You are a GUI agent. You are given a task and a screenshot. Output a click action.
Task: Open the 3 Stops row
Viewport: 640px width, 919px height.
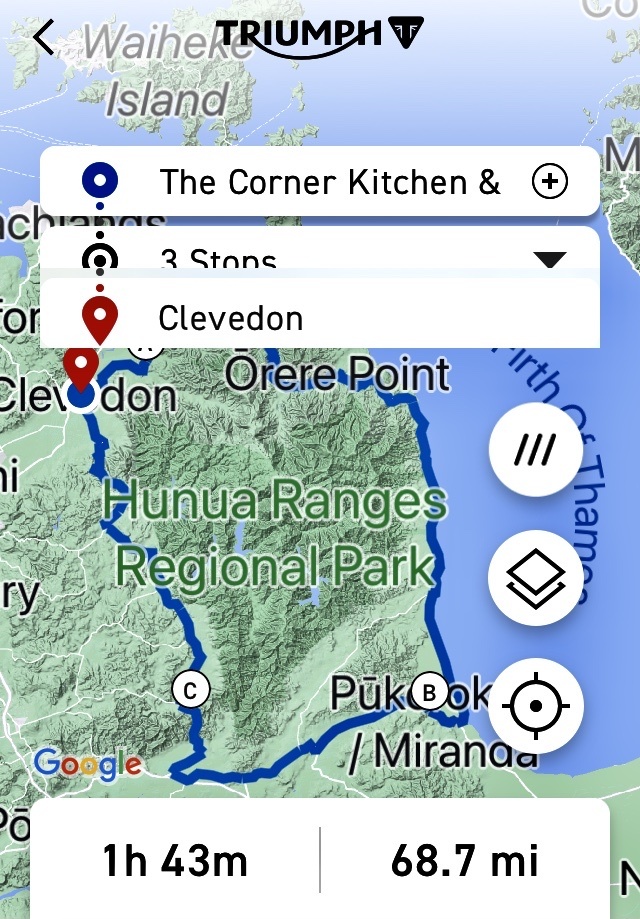click(x=320, y=252)
